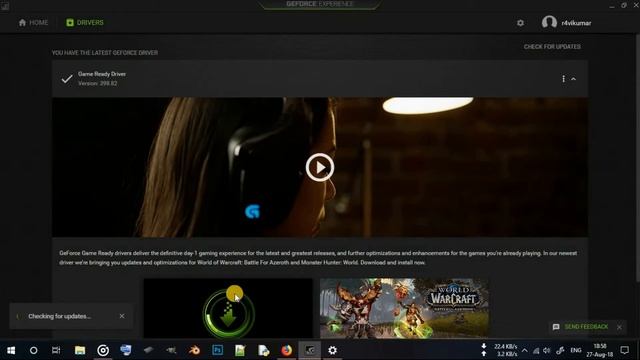640x360 pixels.
Task: Click SEND FEEDBACK
Action: 586,327
